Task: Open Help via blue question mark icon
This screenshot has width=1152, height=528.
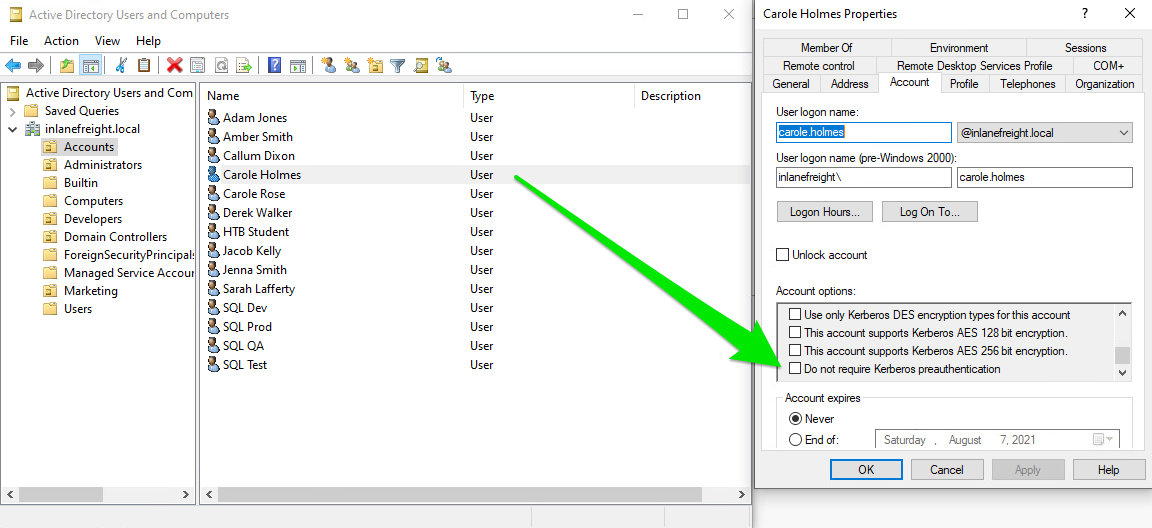Action: point(274,66)
